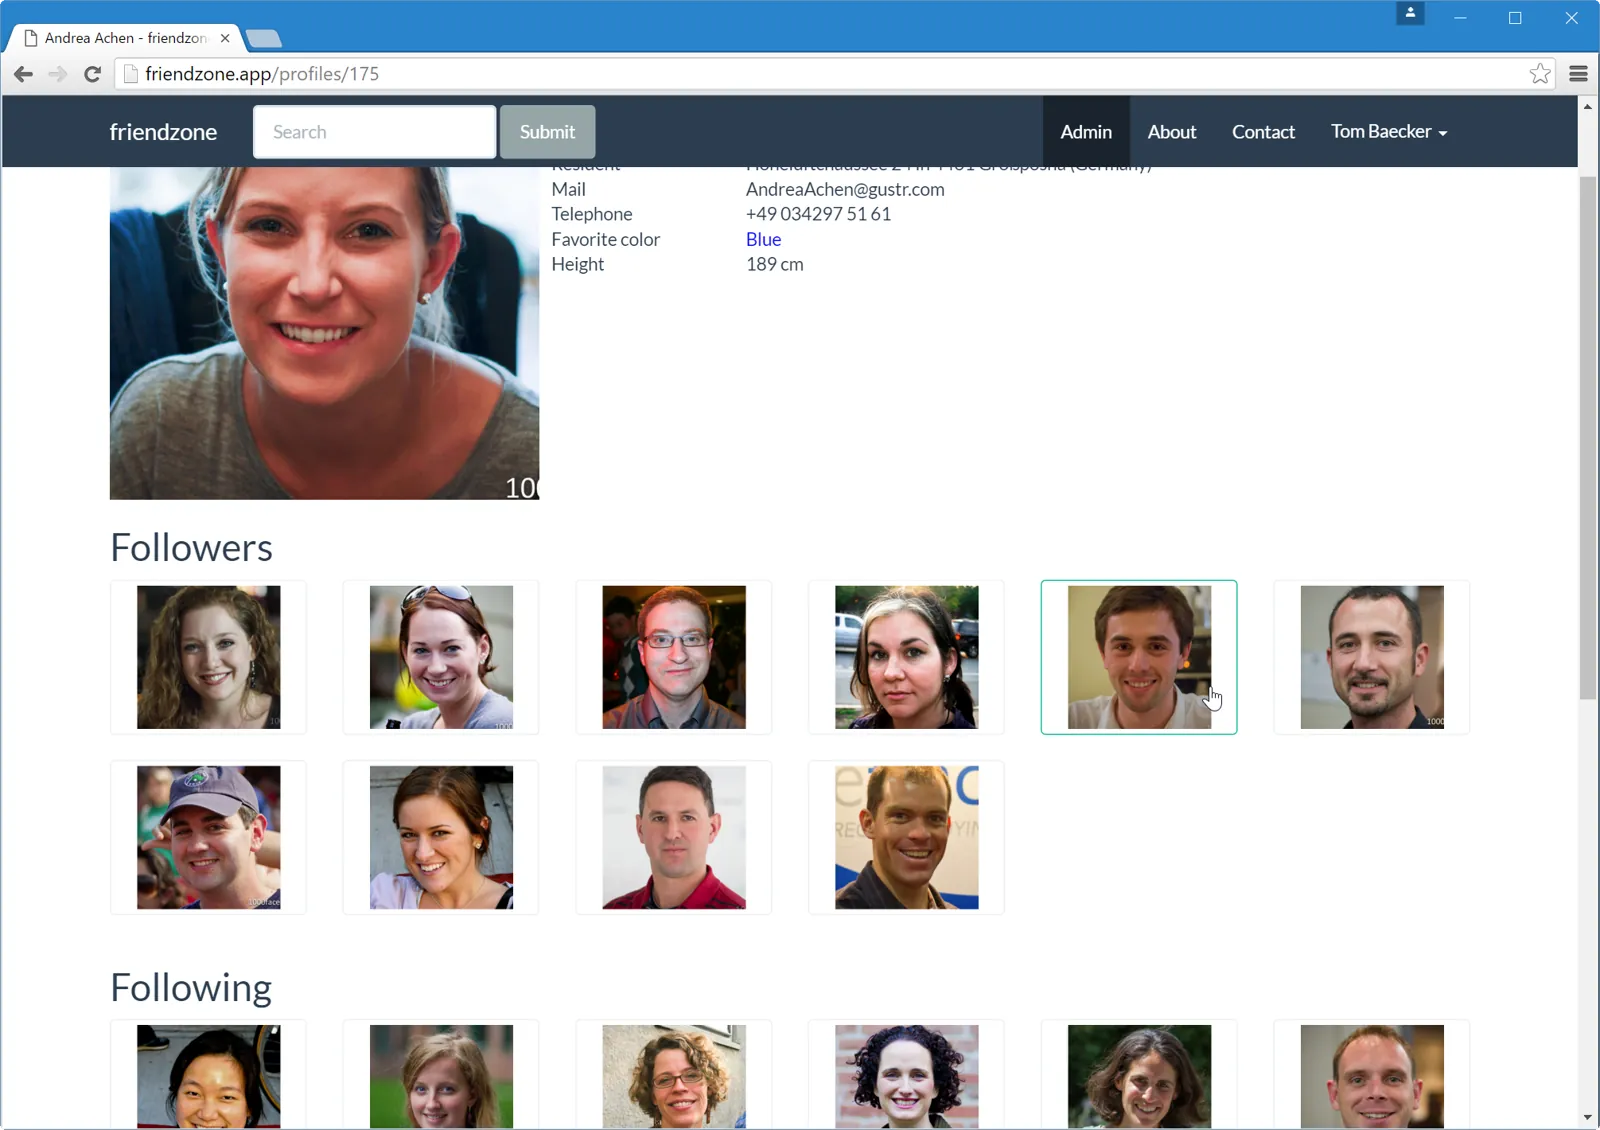Reload the page with refresh icon
This screenshot has height=1130, width=1600.
click(92, 74)
